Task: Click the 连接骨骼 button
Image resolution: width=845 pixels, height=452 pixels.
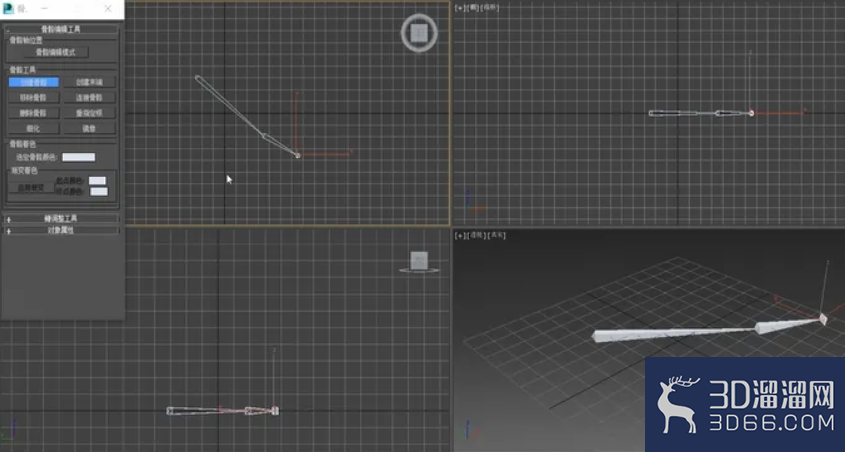Action: [89, 98]
